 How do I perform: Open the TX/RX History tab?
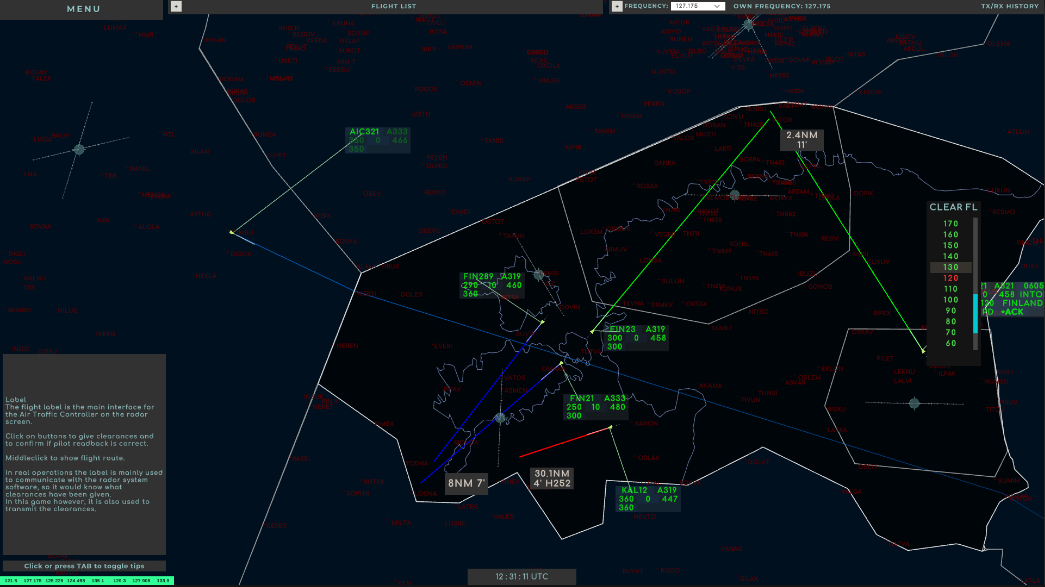click(x=1009, y=6)
